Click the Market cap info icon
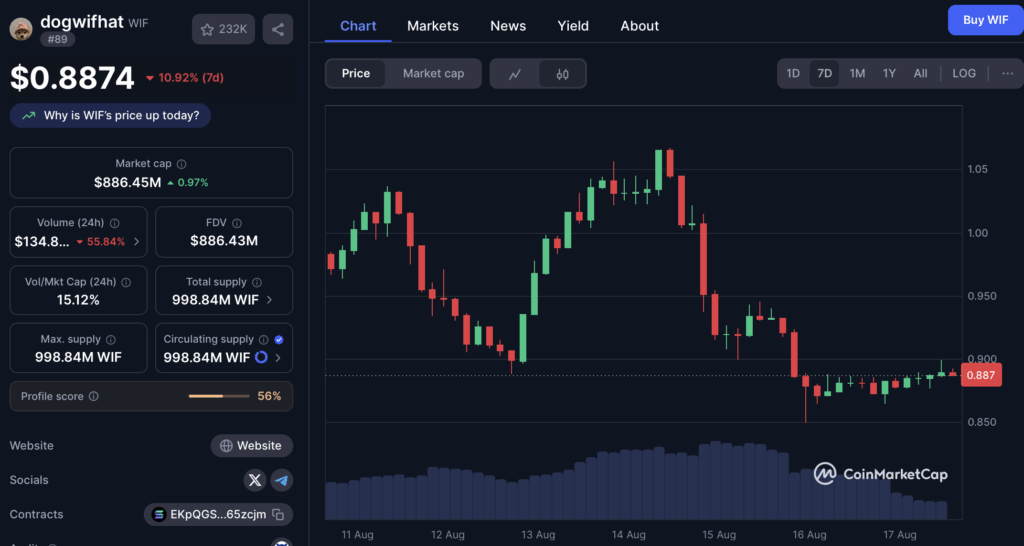1024x546 pixels. pyautogui.click(x=182, y=164)
